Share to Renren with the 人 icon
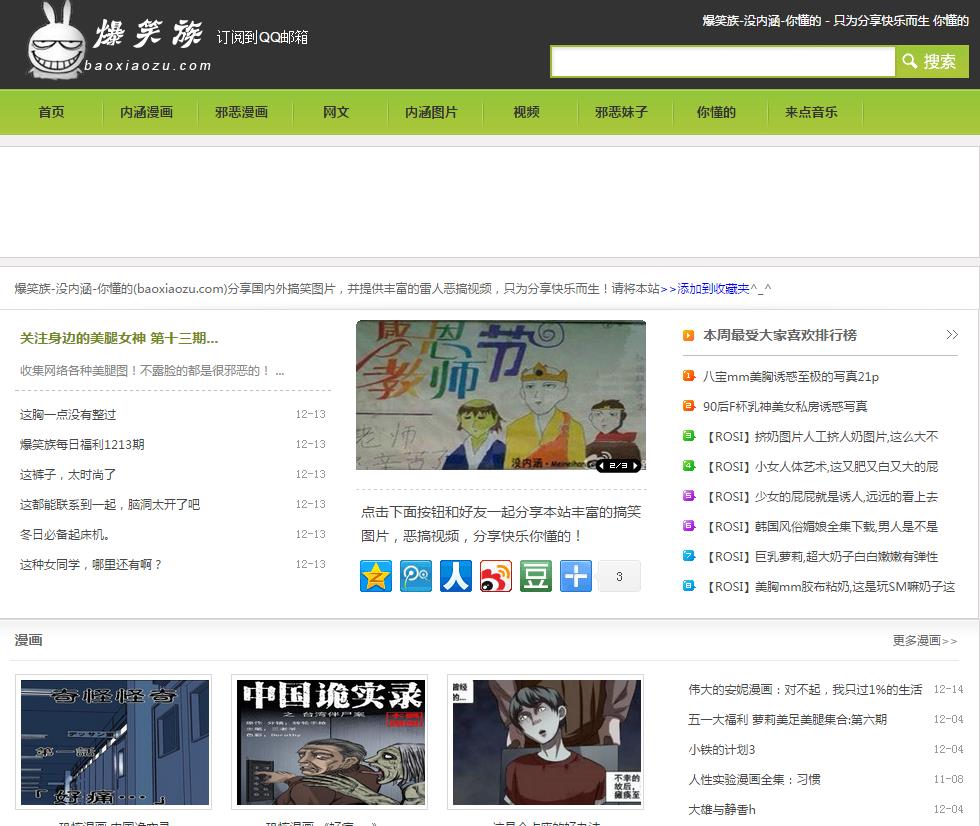Viewport: 980px width, 826px height. 456,576
